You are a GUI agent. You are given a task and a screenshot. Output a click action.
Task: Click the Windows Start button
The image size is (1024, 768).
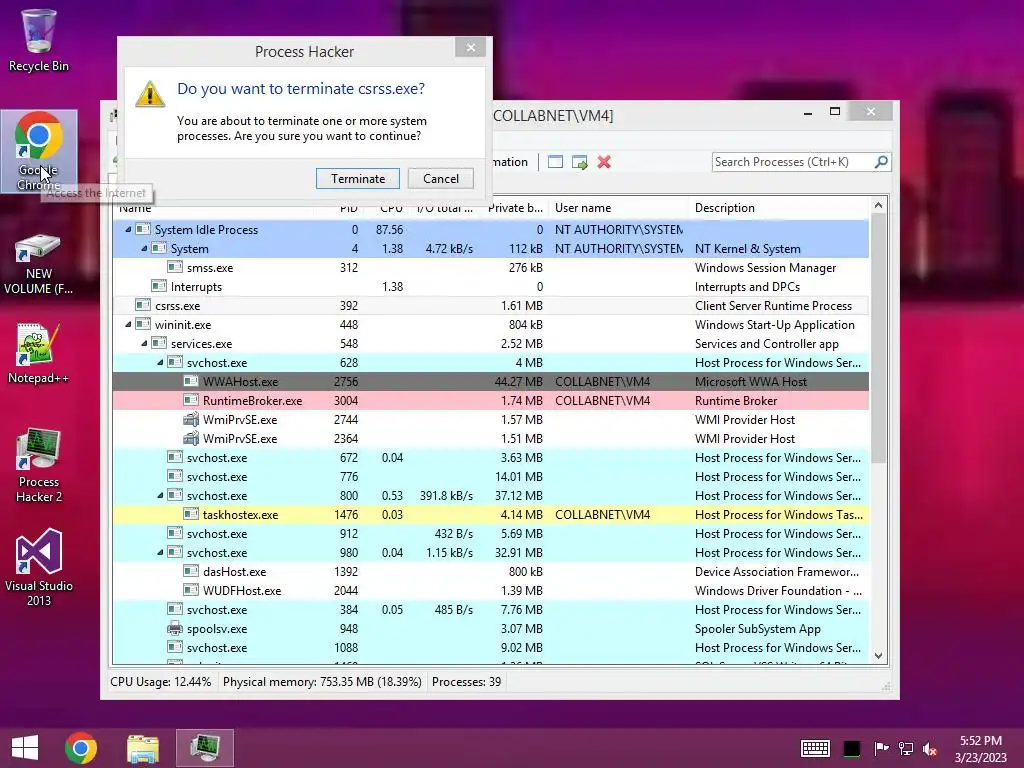(25, 748)
